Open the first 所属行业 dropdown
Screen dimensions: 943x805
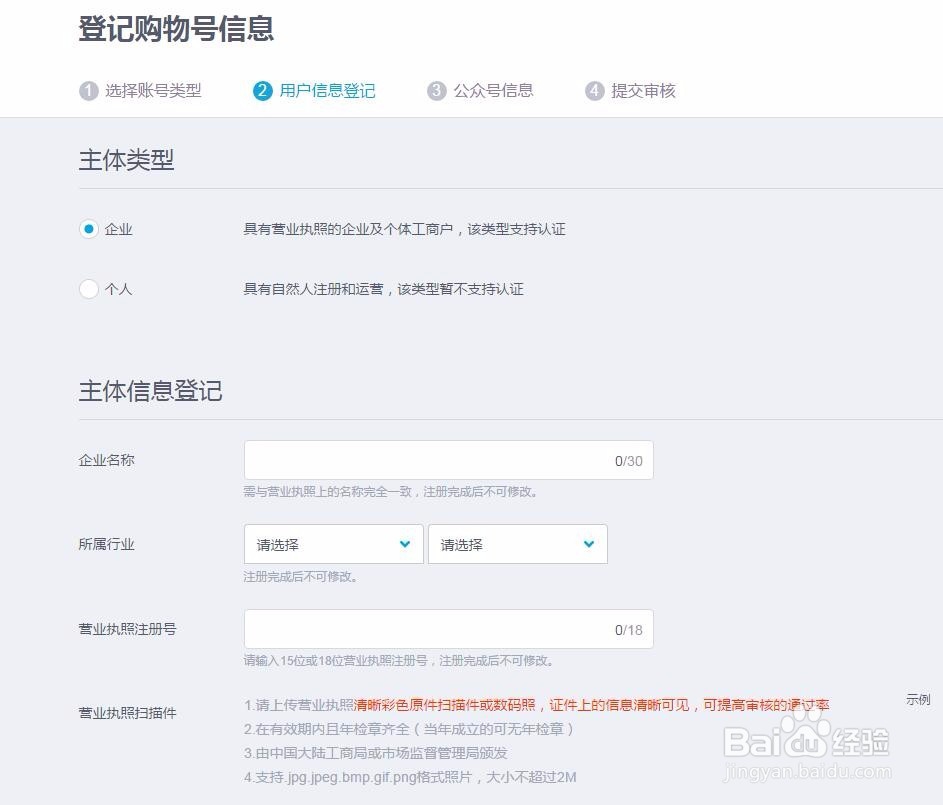(333, 543)
